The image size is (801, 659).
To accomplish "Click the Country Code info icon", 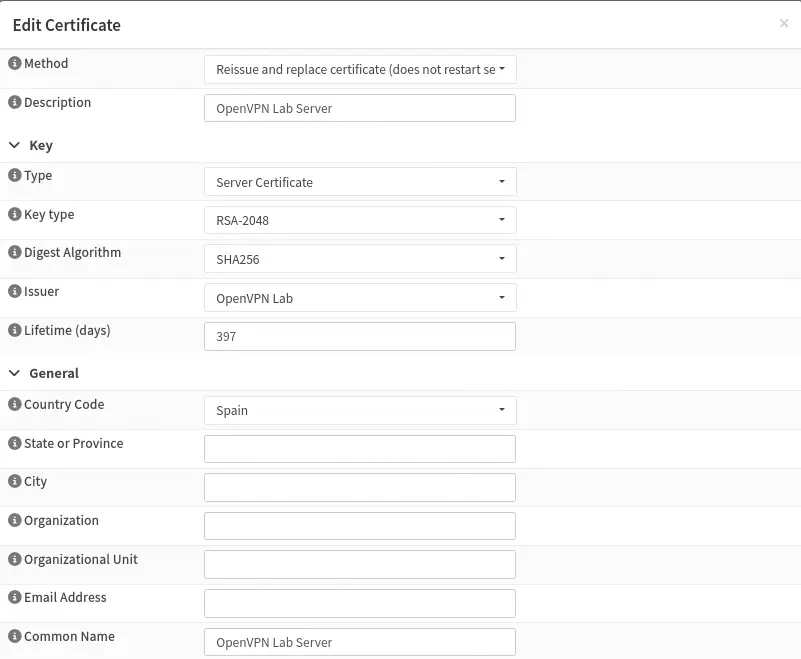I will [x=15, y=405].
